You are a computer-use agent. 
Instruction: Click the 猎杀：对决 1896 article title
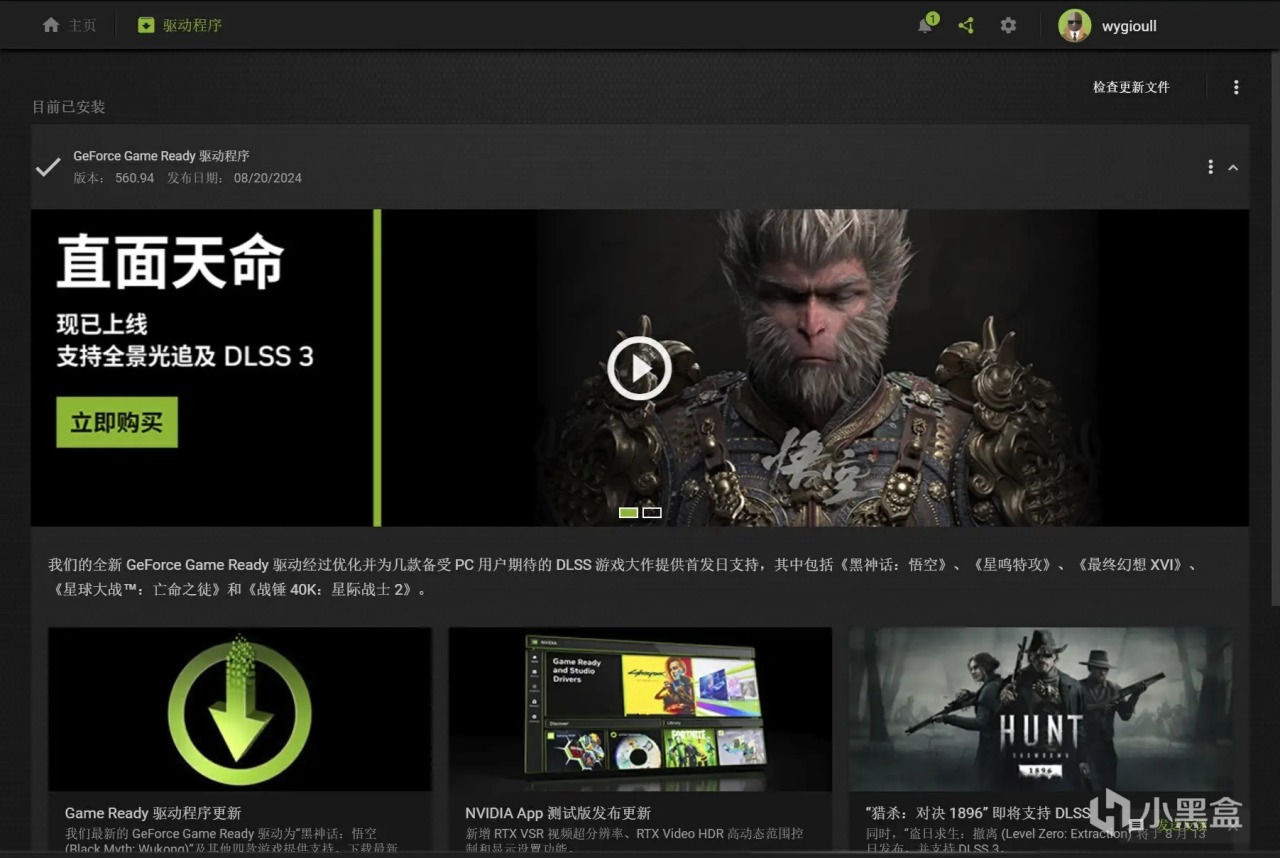point(978,813)
